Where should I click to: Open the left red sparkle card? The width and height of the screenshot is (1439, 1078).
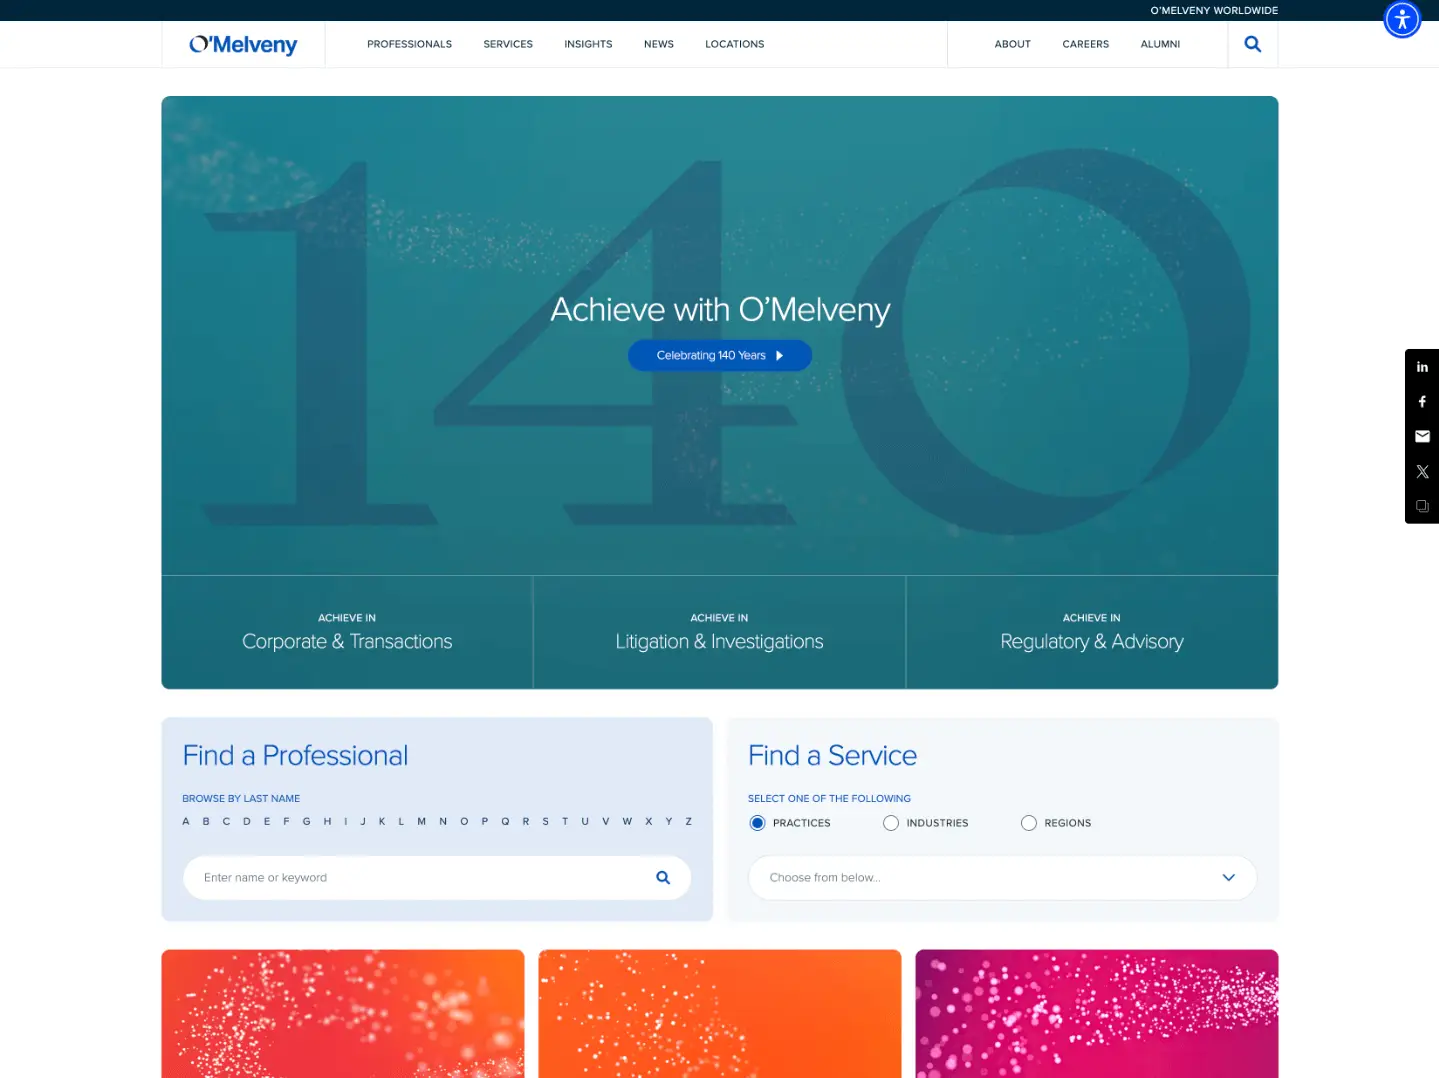[343, 1013]
